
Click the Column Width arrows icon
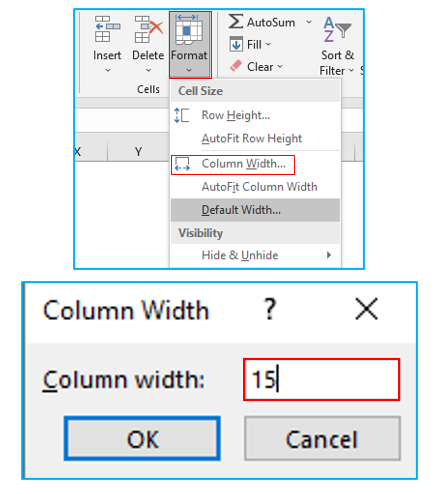pyautogui.click(x=182, y=164)
